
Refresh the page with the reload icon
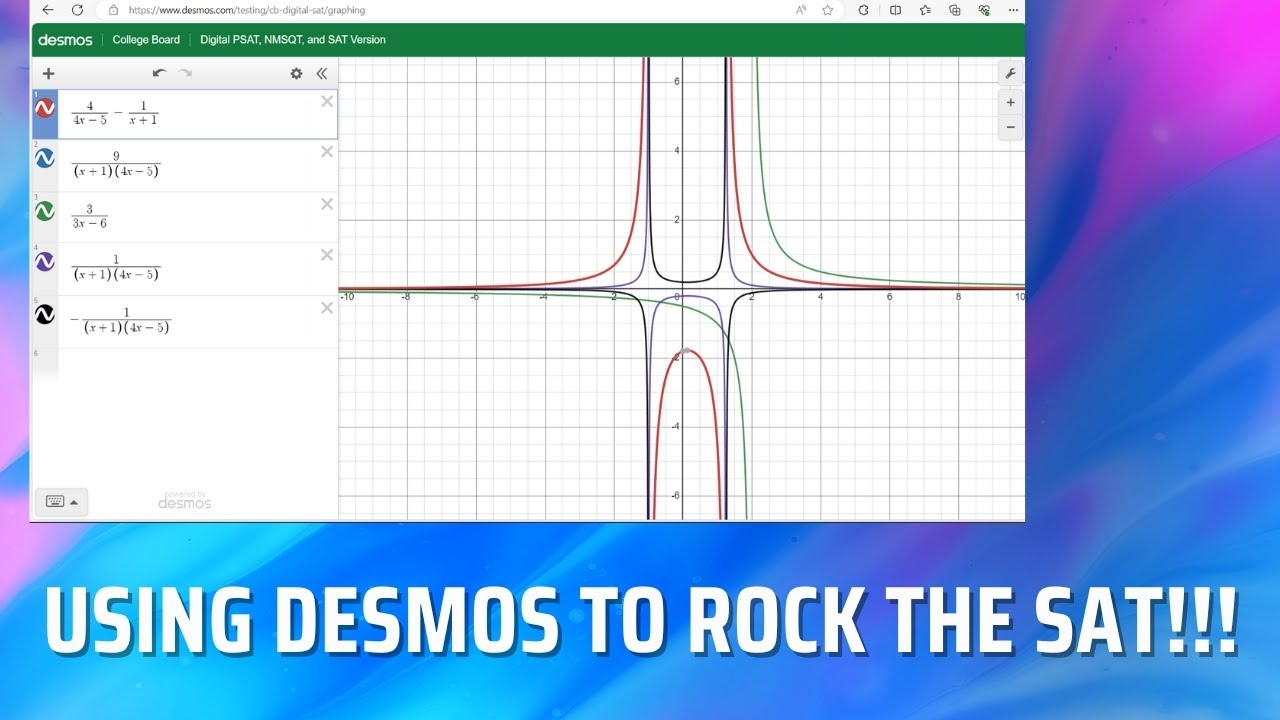point(78,10)
